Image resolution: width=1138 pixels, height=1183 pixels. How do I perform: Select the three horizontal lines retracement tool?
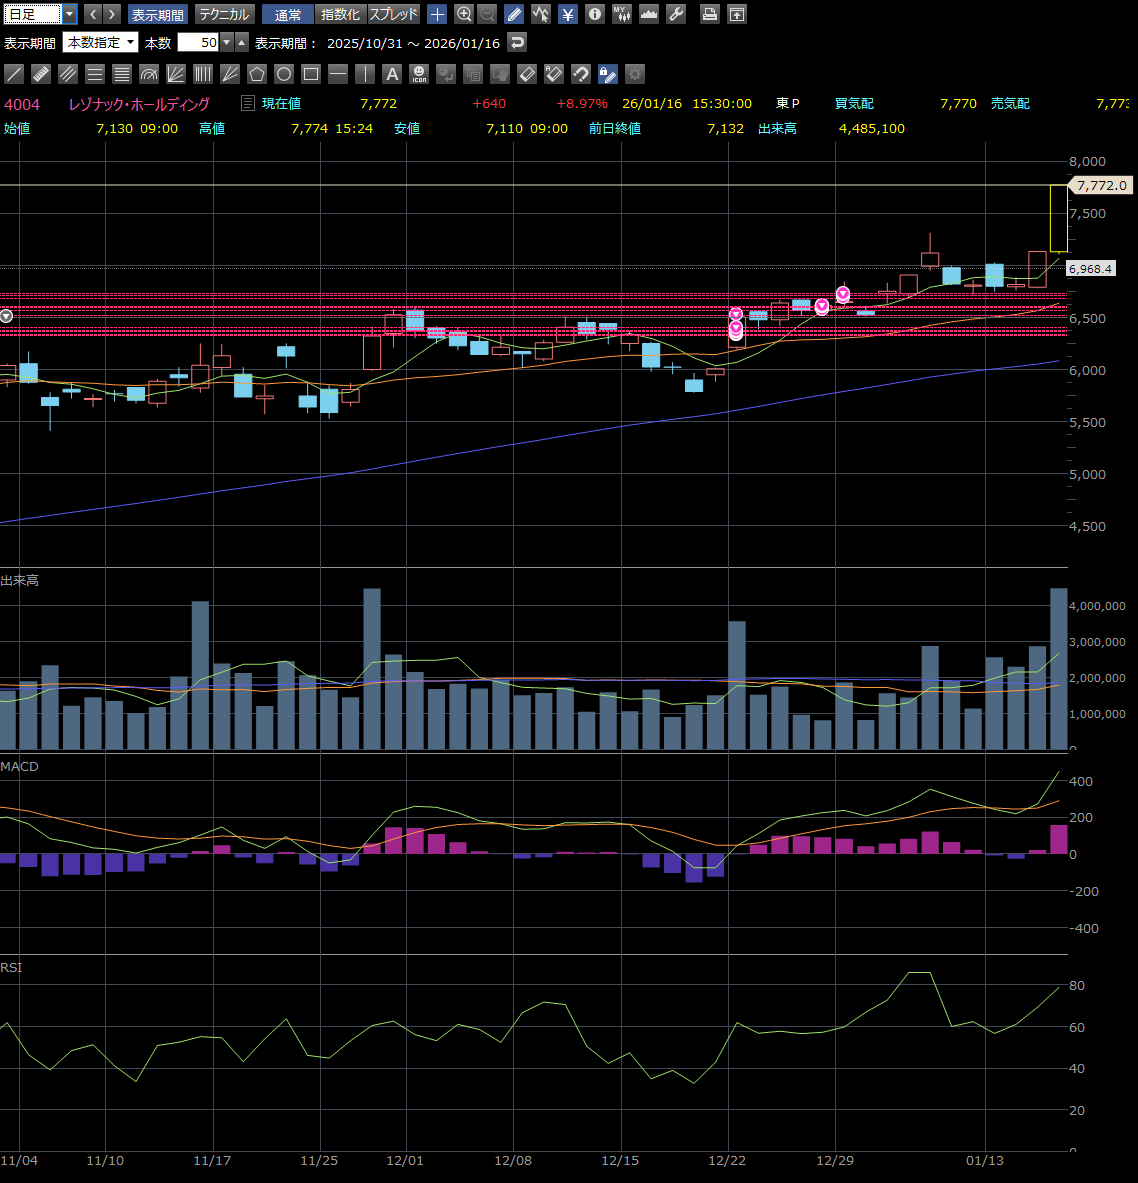[94, 73]
